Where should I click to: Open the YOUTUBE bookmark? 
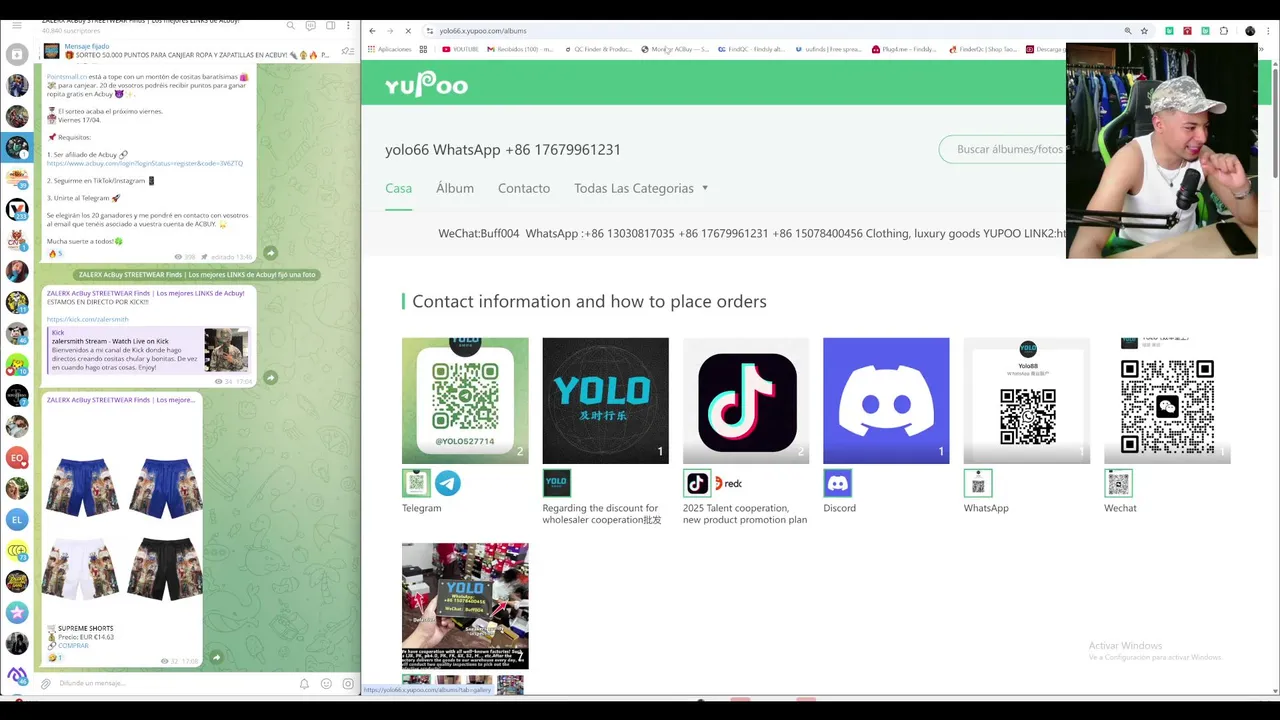459,49
